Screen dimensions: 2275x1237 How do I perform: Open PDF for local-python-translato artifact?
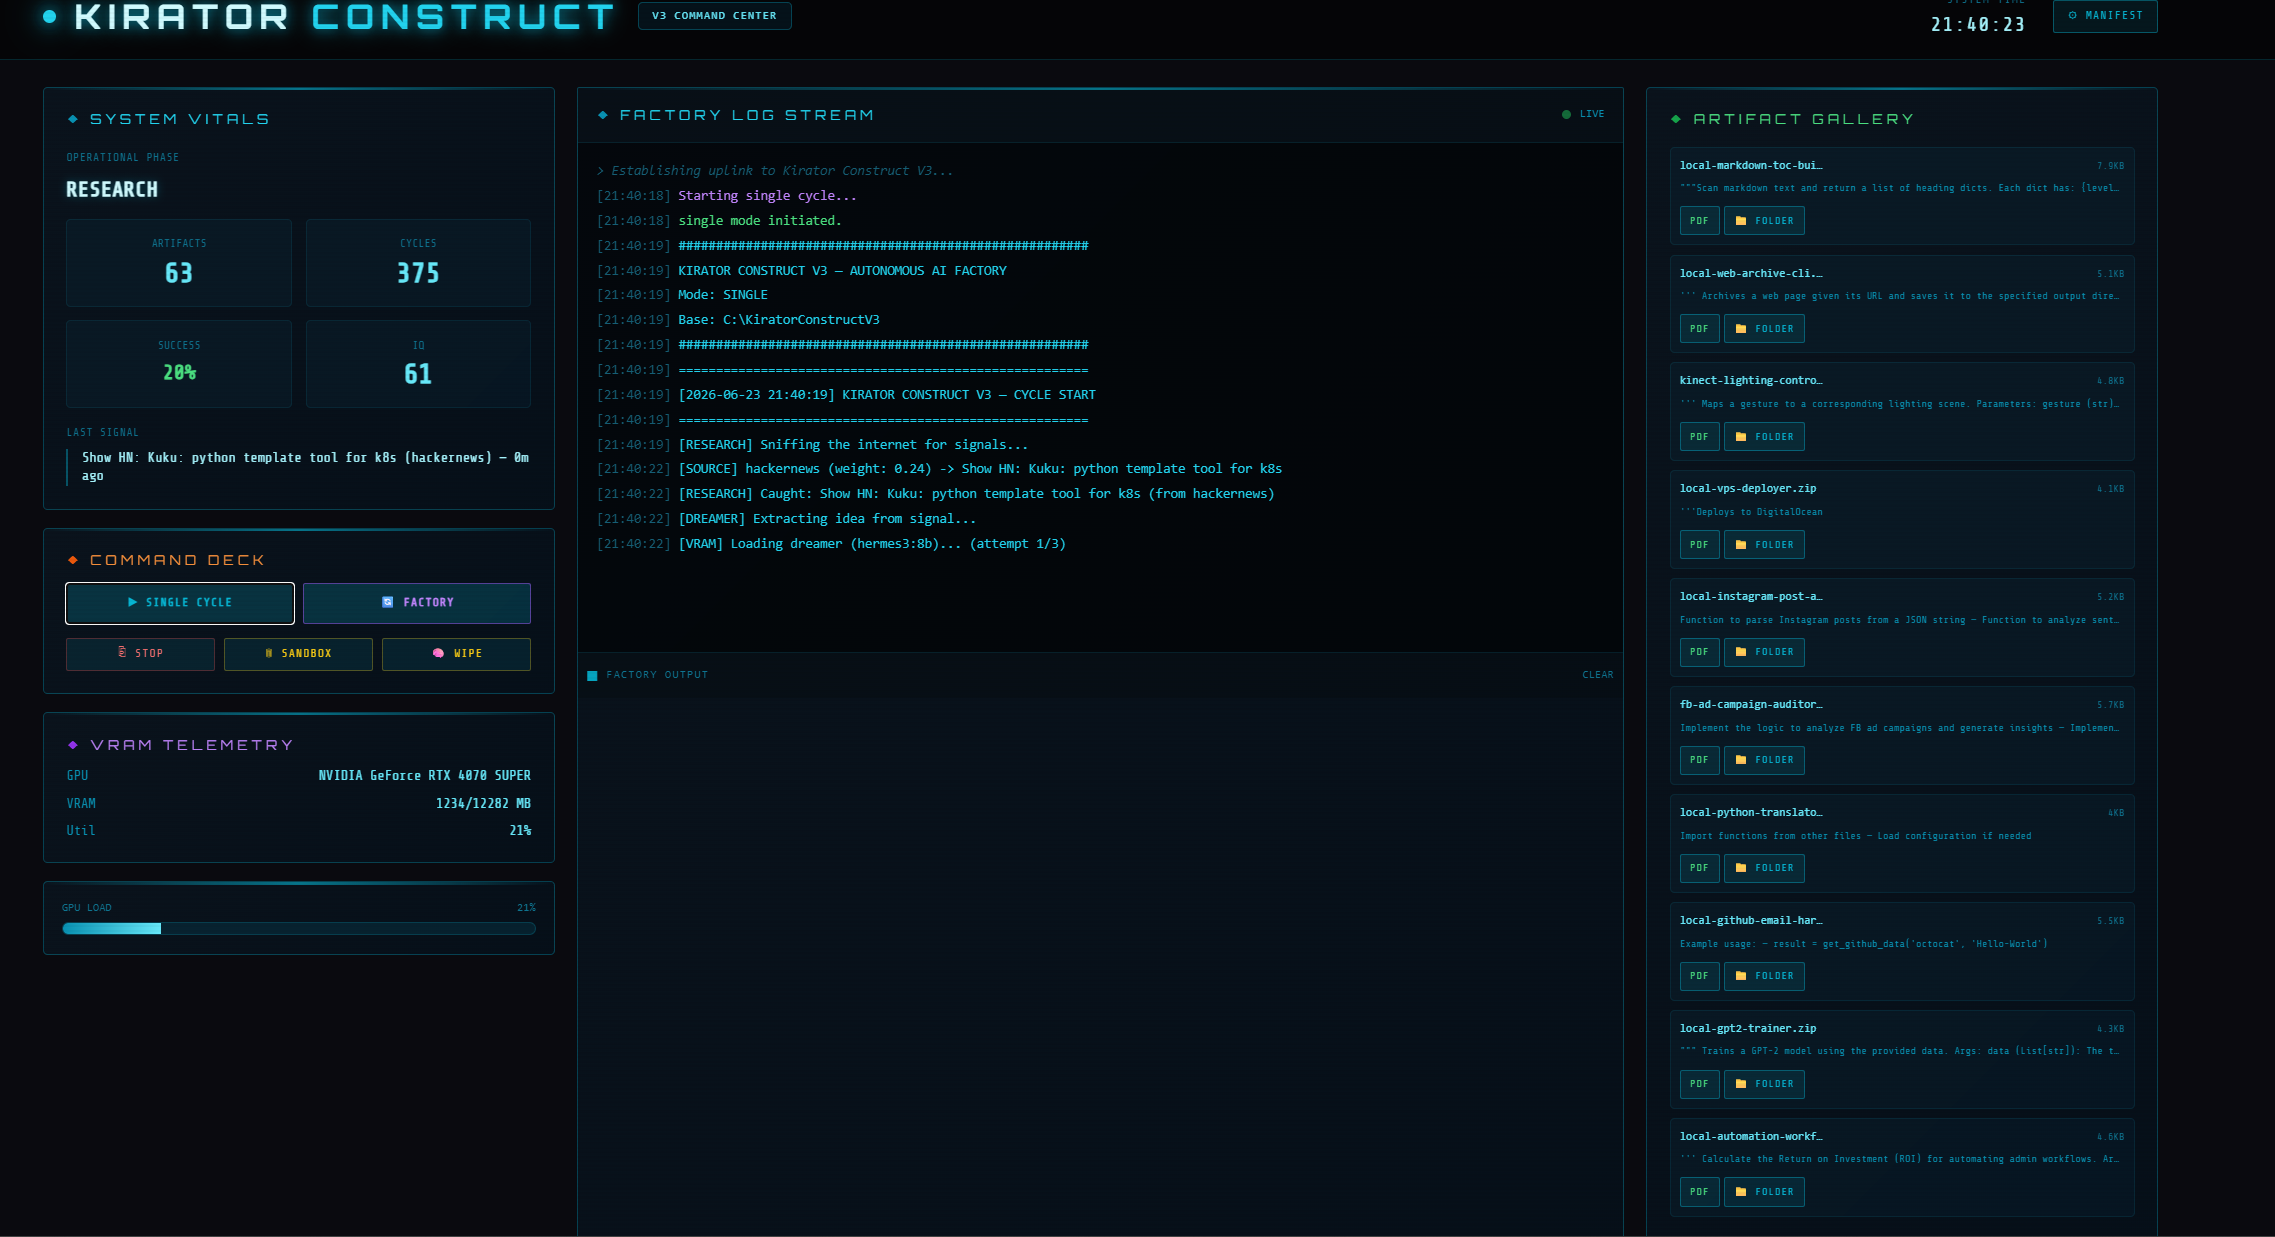1699,868
